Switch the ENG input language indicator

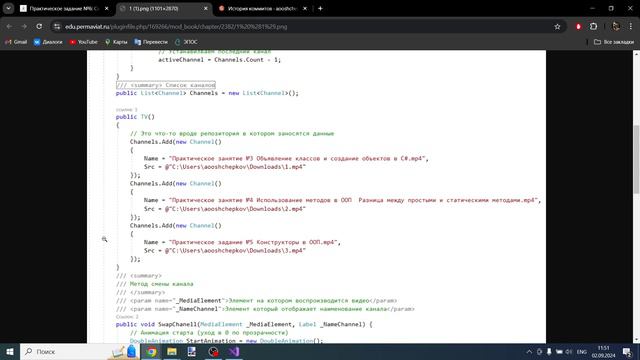(x=582, y=351)
